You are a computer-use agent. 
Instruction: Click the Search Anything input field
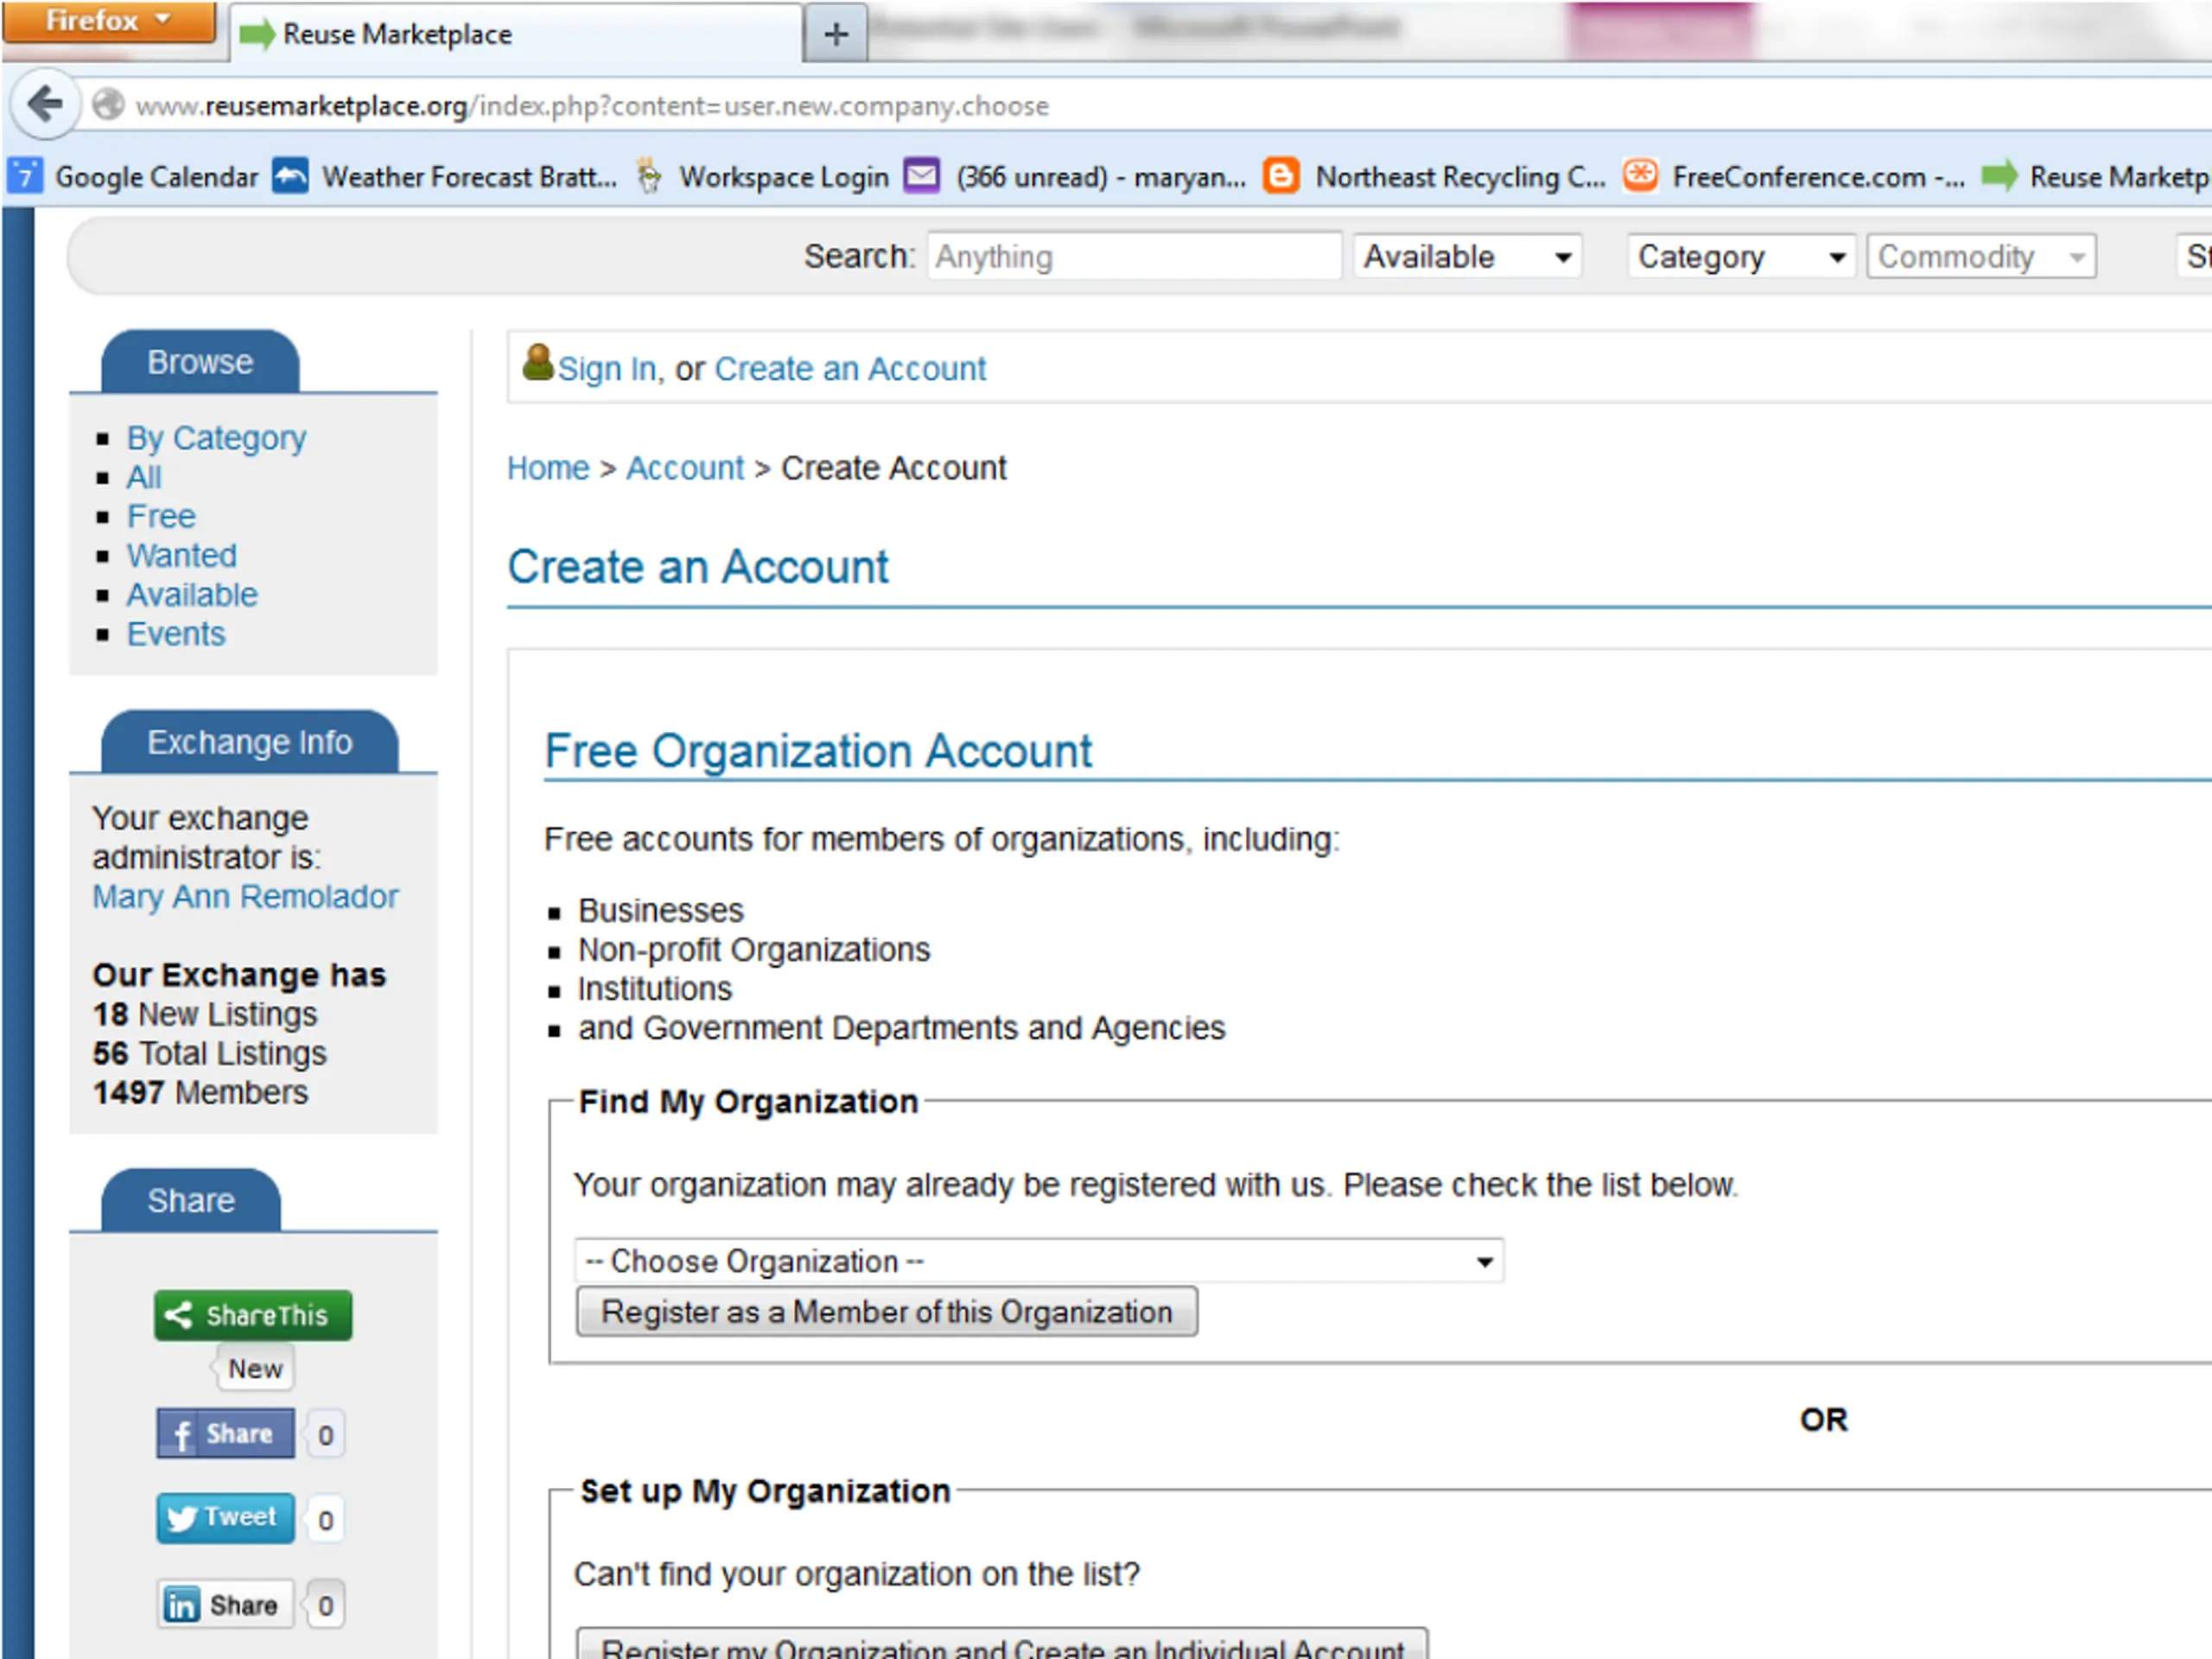(1134, 257)
